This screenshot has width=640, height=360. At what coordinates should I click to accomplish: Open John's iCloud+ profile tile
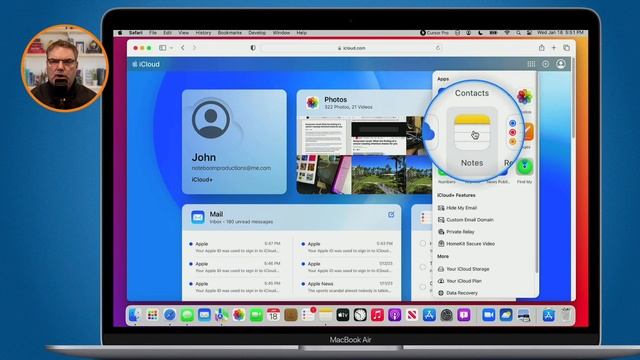coord(234,142)
